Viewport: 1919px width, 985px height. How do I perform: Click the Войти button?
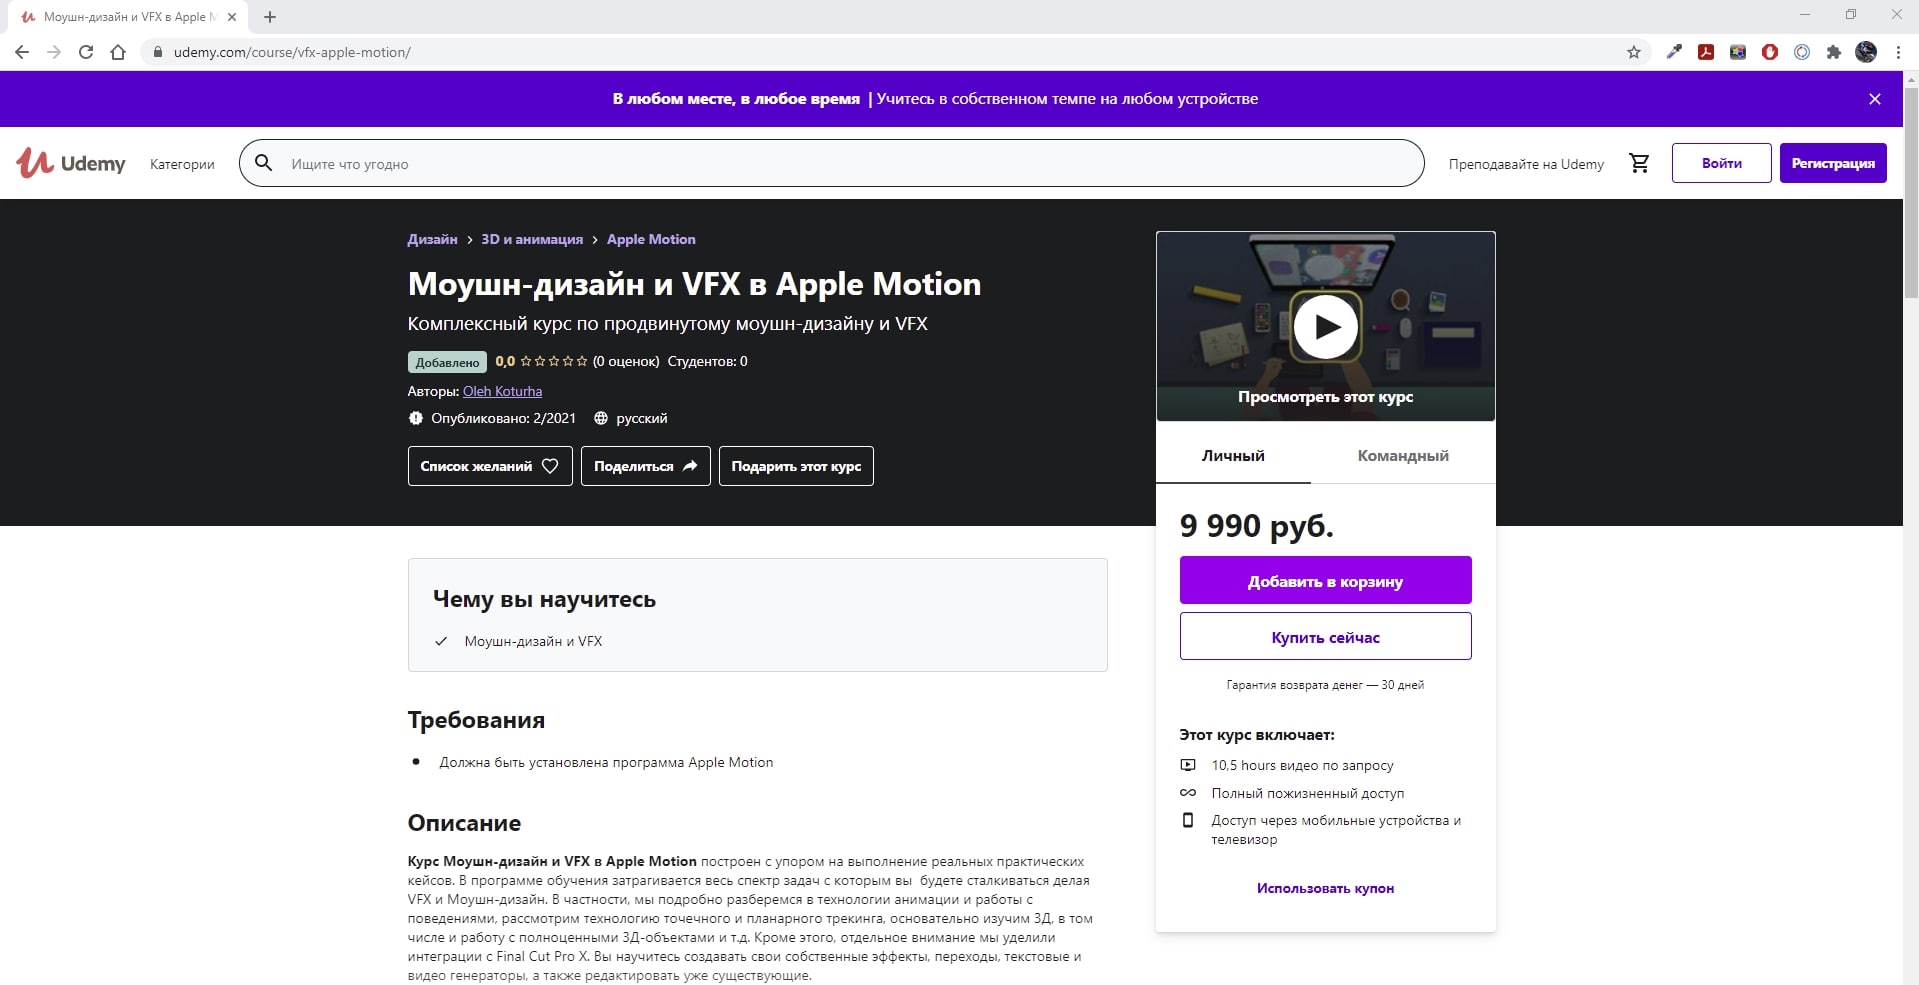(1721, 163)
